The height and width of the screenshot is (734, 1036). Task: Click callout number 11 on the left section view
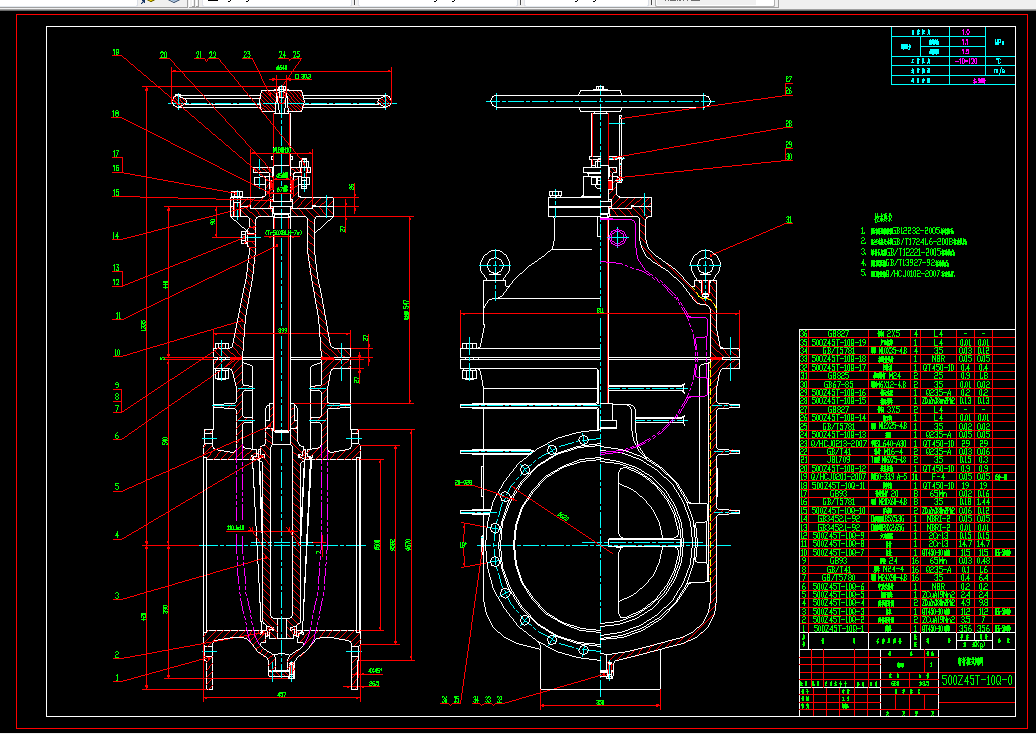click(118, 316)
